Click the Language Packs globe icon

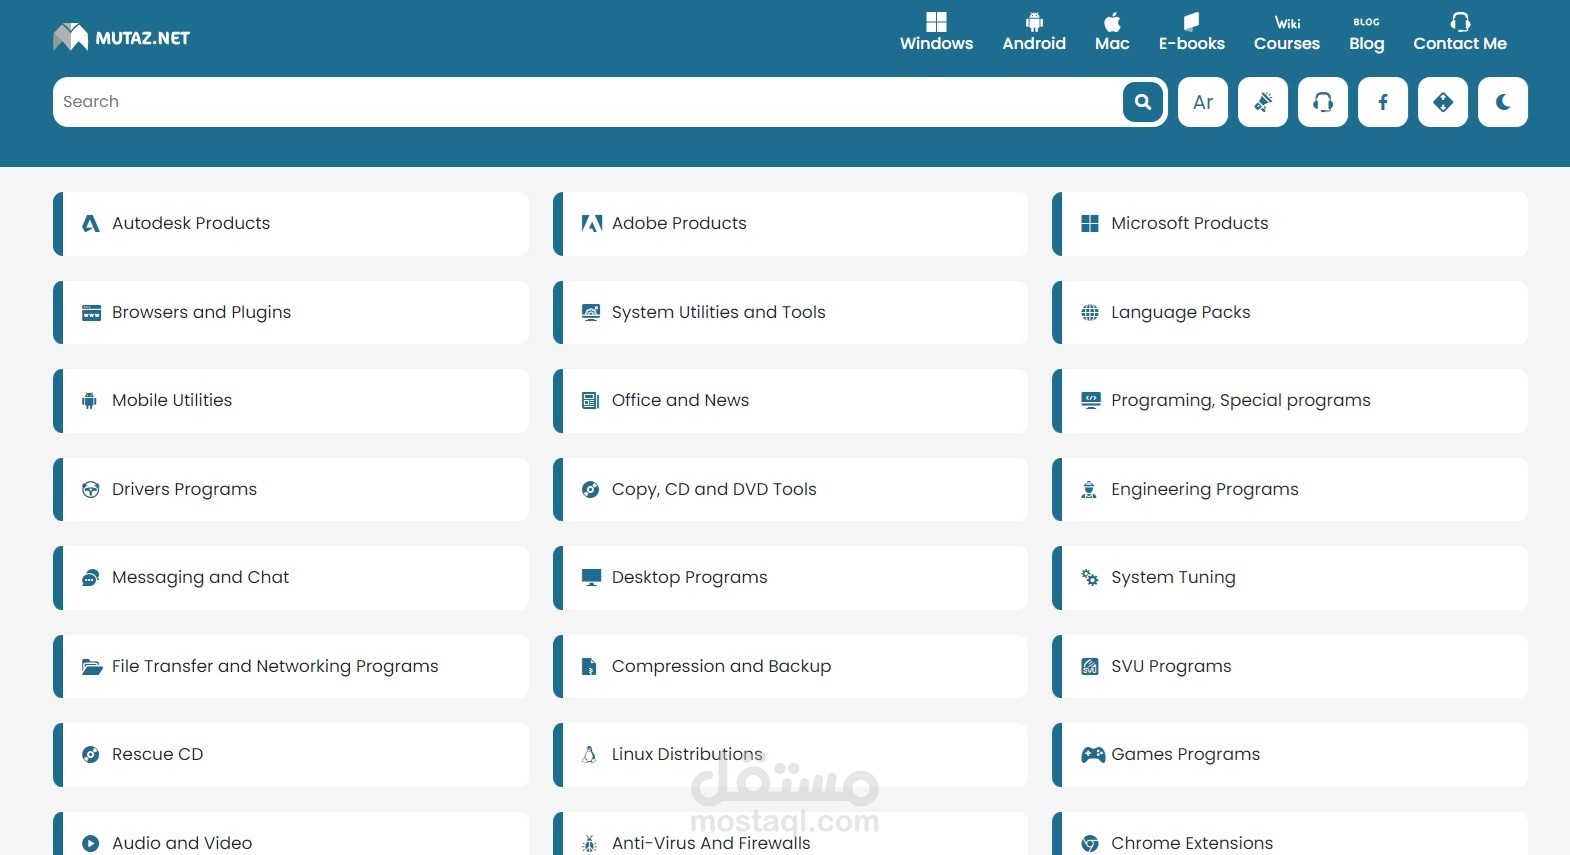click(x=1090, y=313)
